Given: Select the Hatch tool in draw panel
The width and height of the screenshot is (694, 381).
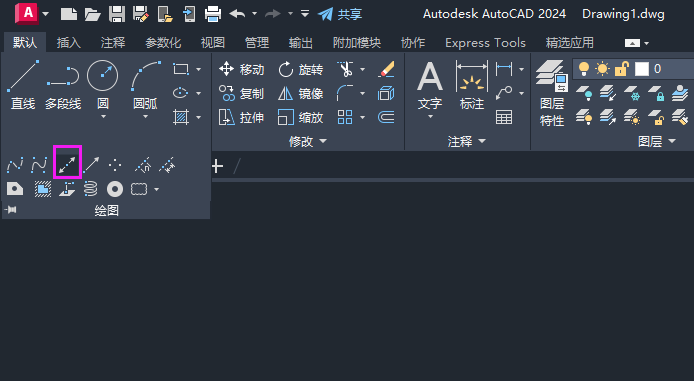Looking at the screenshot, I should coord(181,117).
